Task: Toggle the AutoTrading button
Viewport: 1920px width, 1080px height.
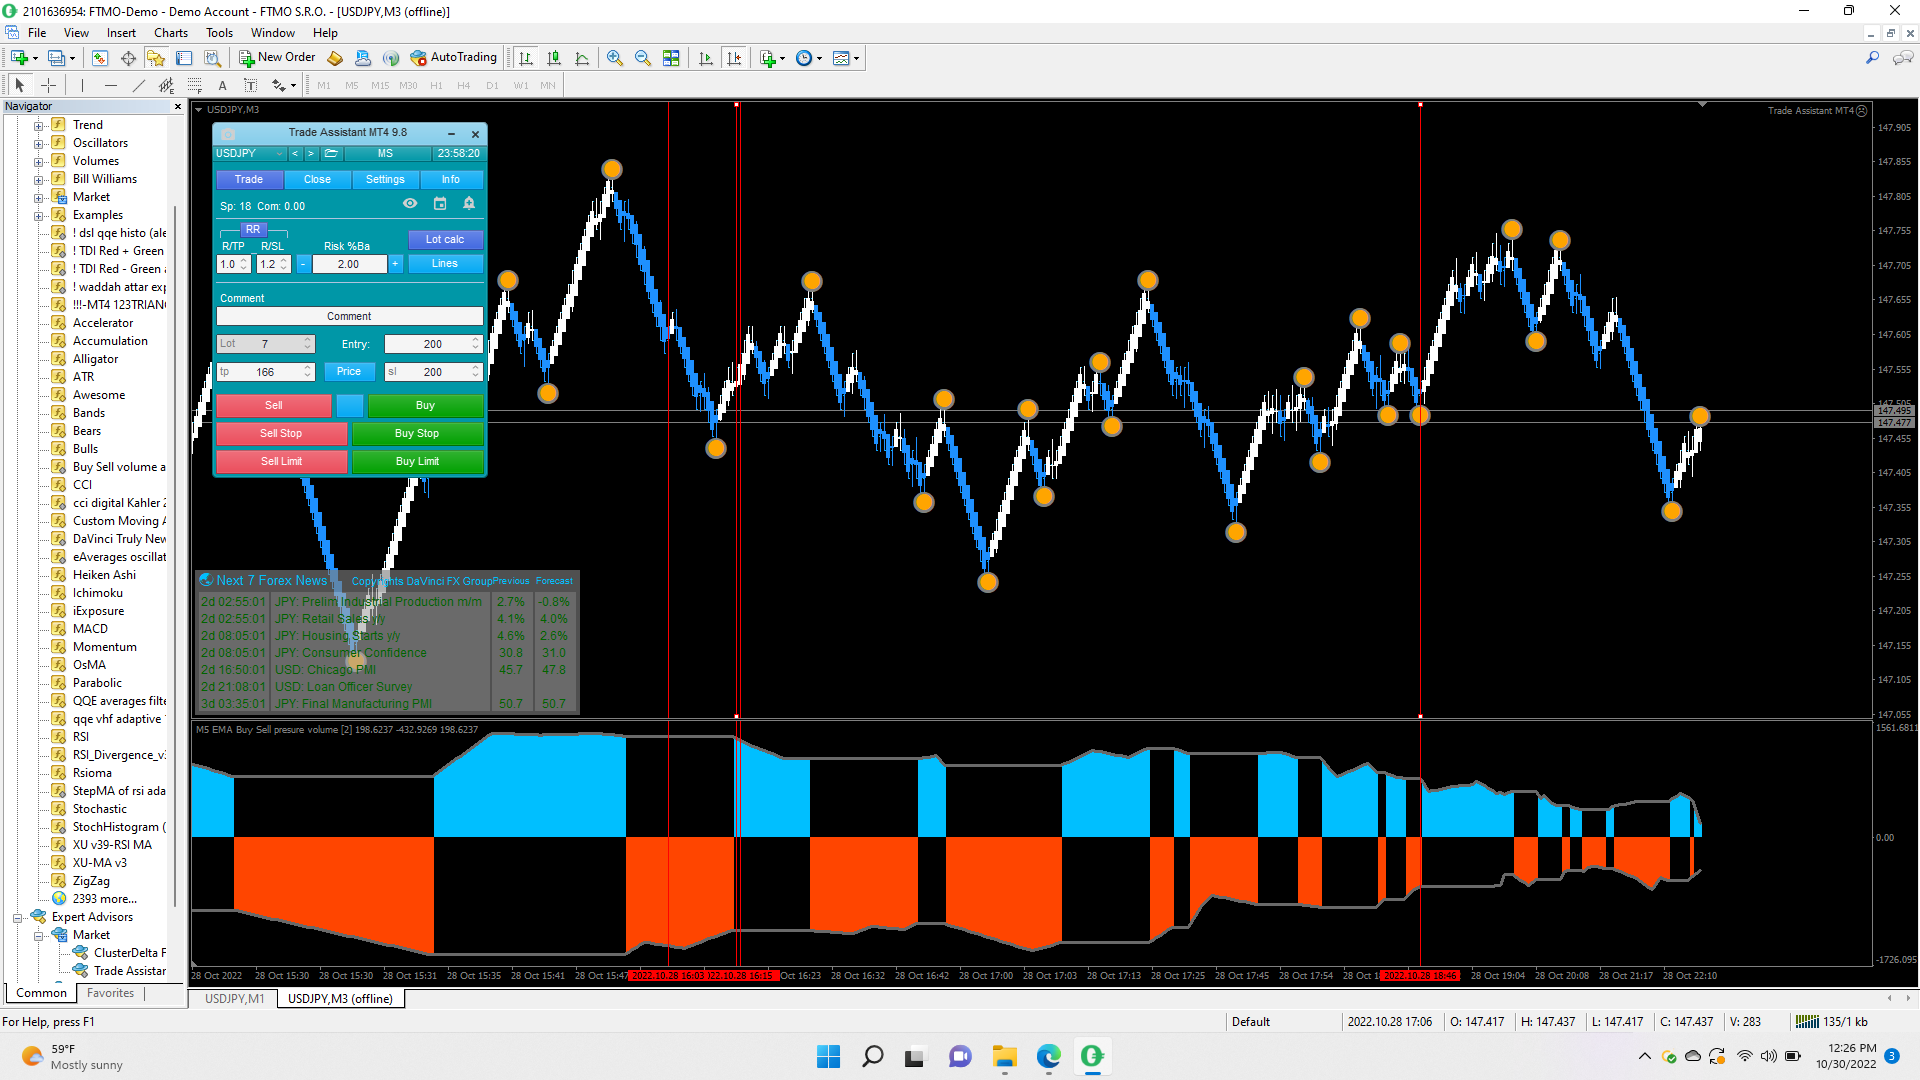Action: point(453,58)
